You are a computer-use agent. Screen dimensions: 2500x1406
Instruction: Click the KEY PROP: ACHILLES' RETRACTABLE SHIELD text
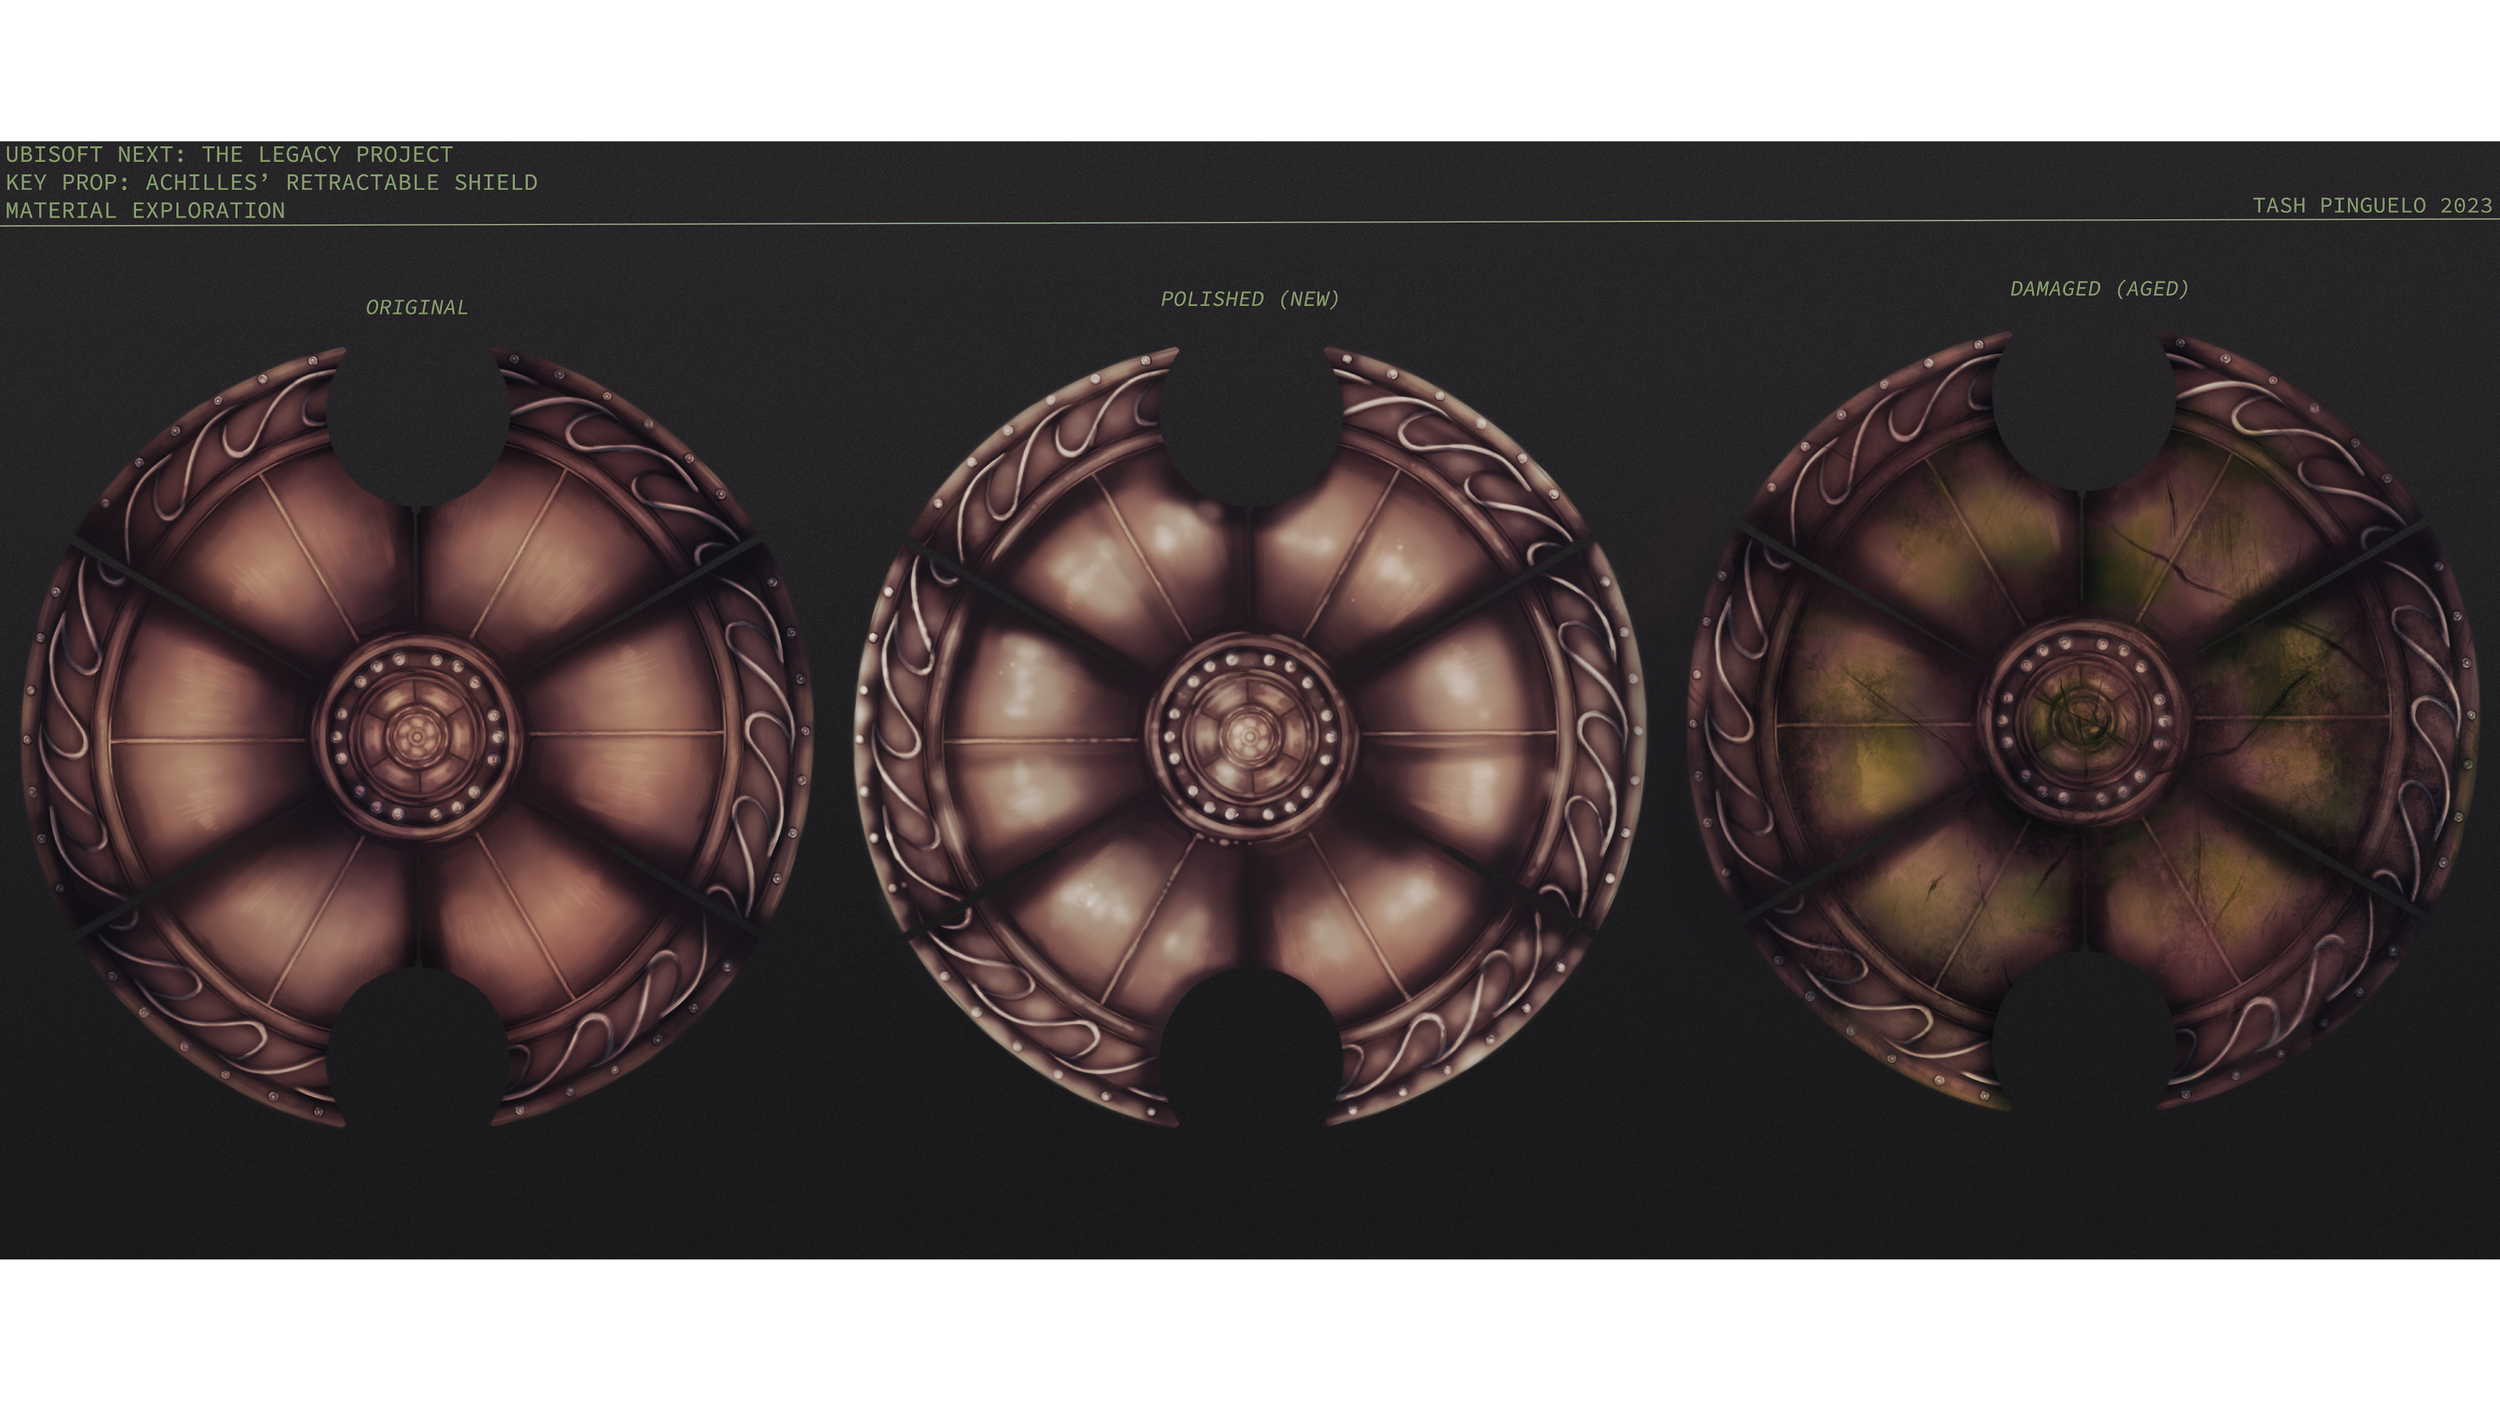(271, 183)
